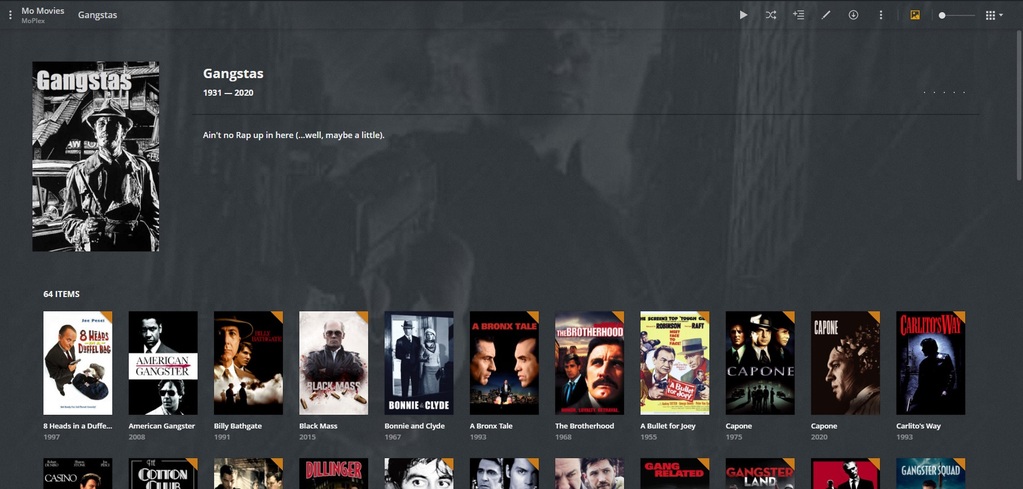The height and width of the screenshot is (489, 1023).
Task: Click the 2020 year under Capone
Action: click(x=819, y=437)
